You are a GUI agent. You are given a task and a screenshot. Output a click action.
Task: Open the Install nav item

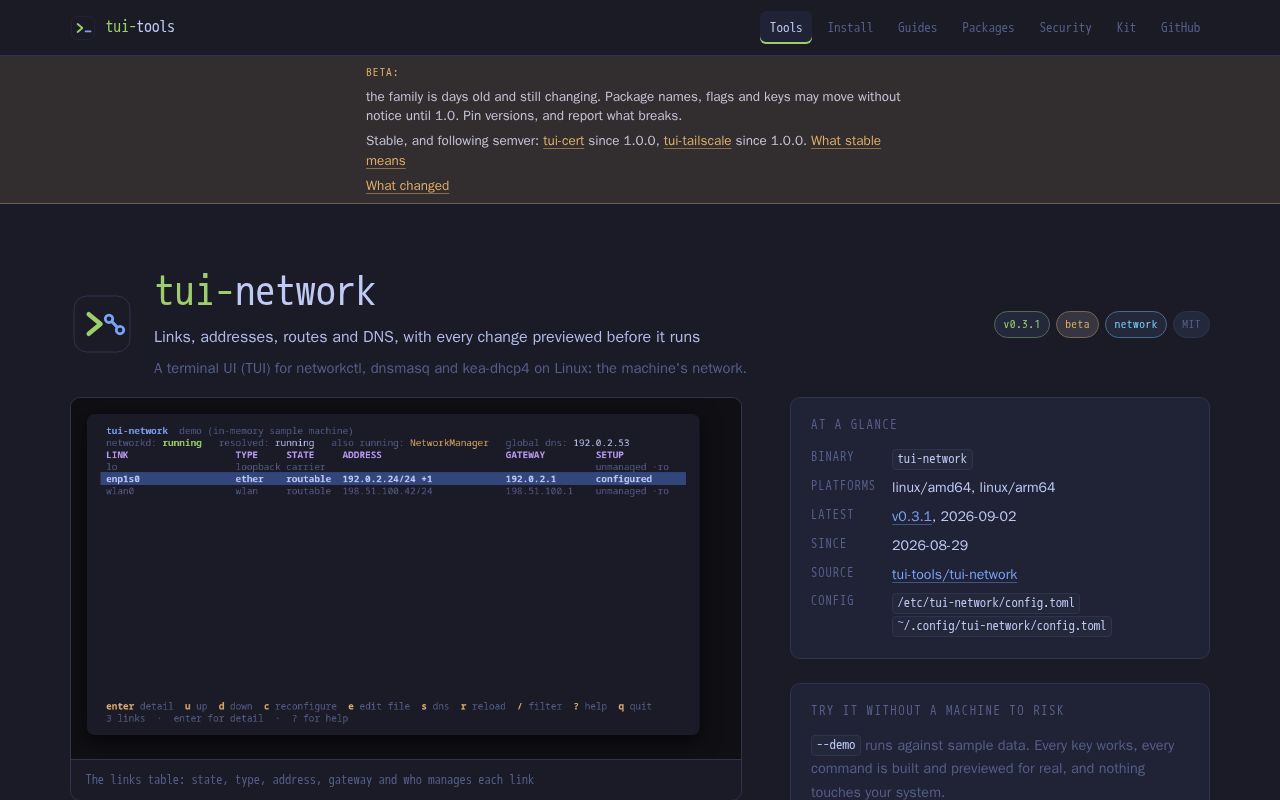[x=850, y=28]
